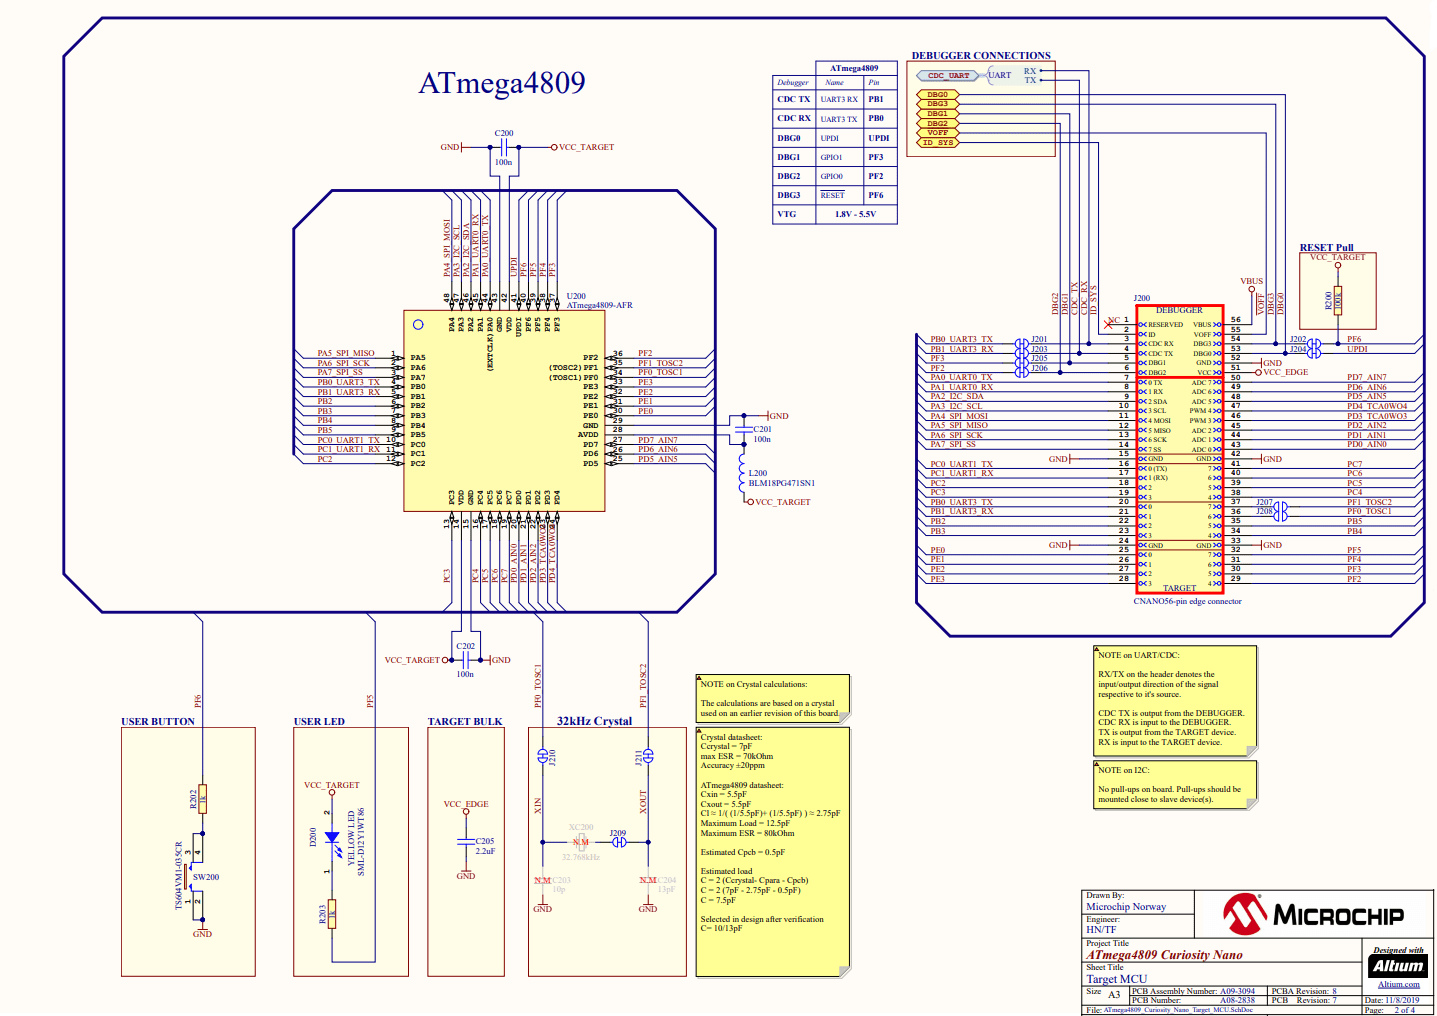Click the 1.8V - 5.5V table cell
This screenshot has width=1437, height=1016.
pos(856,214)
